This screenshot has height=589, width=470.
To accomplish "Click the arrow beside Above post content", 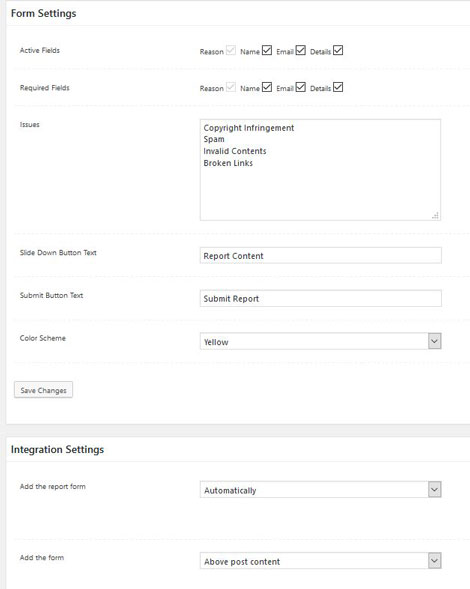I will [x=435, y=561].
